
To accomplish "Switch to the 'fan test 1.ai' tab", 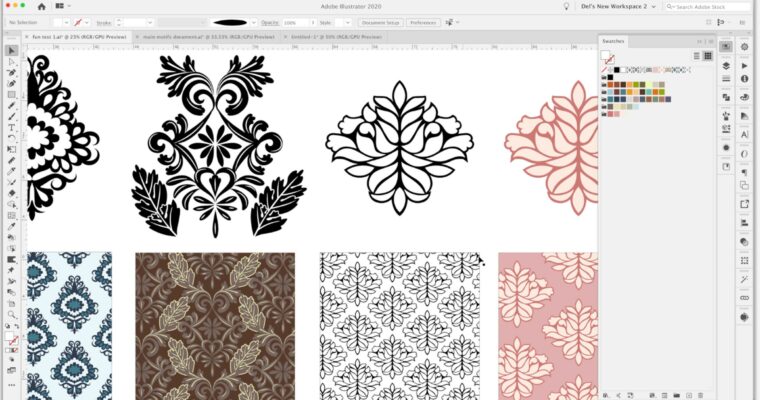I will [79, 37].
